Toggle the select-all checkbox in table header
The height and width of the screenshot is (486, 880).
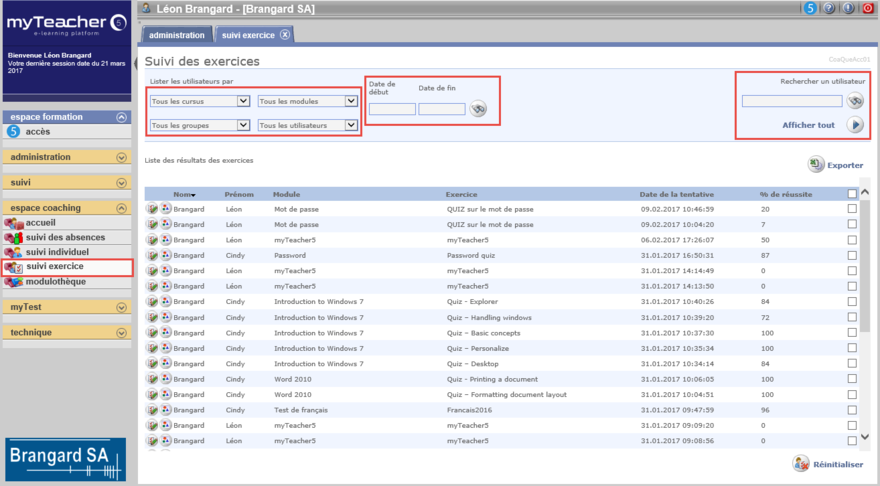(852, 194)
